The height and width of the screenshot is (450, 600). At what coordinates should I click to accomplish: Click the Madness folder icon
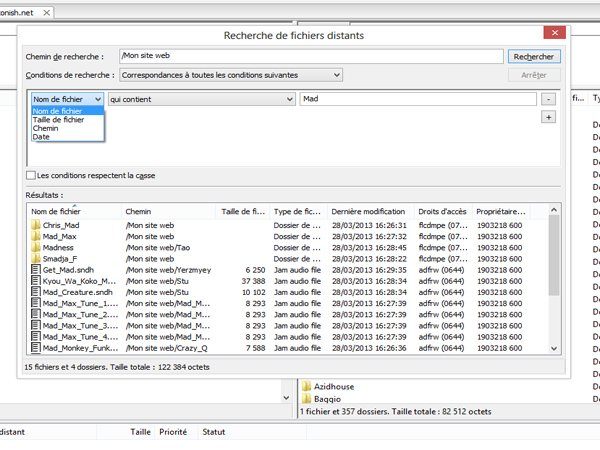point(36,247)
